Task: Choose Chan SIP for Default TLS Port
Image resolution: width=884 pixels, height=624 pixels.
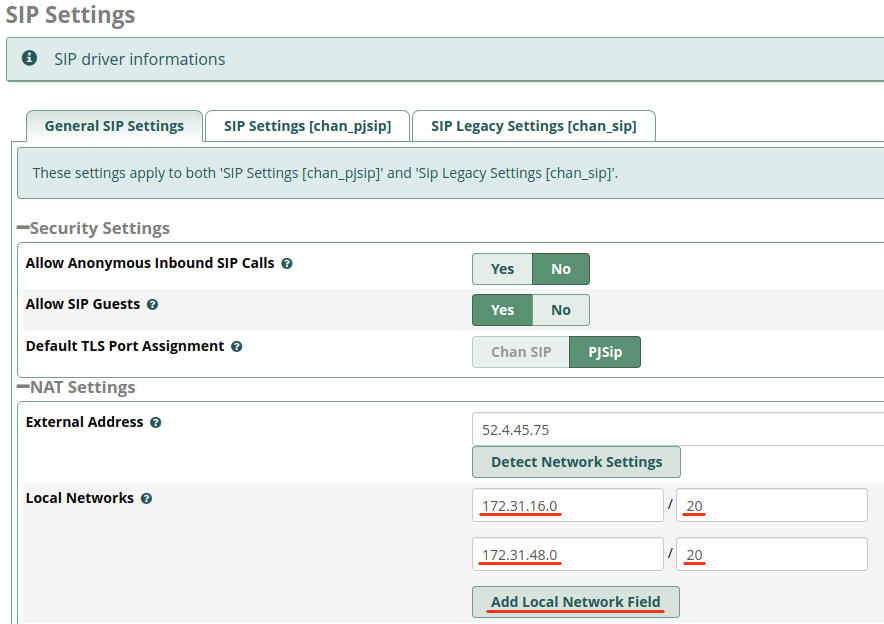Action: pyautogui.click(x=521, y=352)
